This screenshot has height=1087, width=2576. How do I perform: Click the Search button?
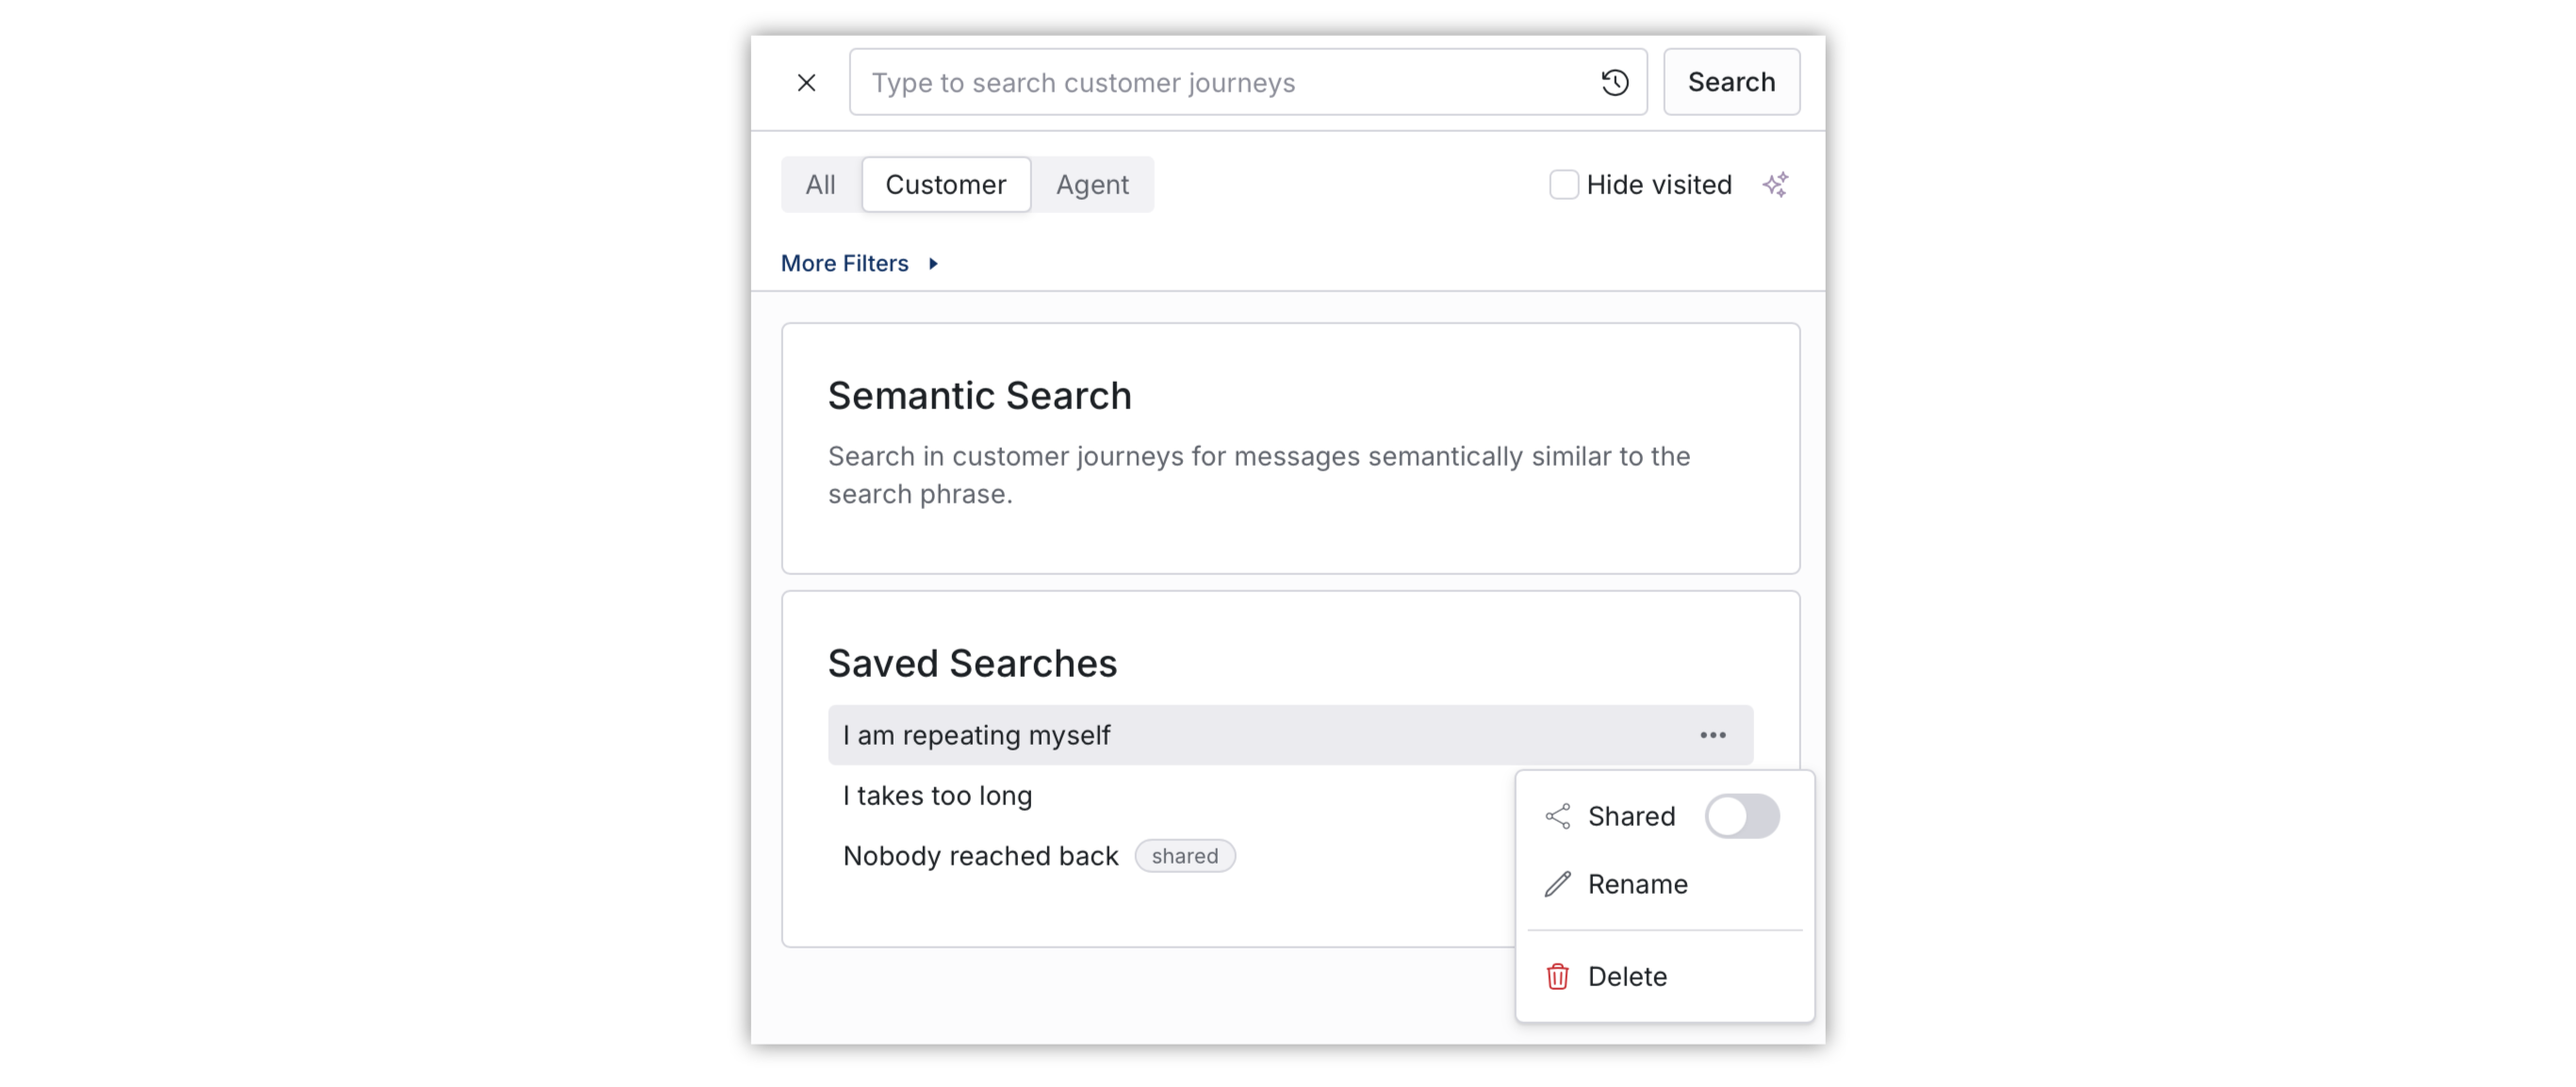click(1731, 82)
